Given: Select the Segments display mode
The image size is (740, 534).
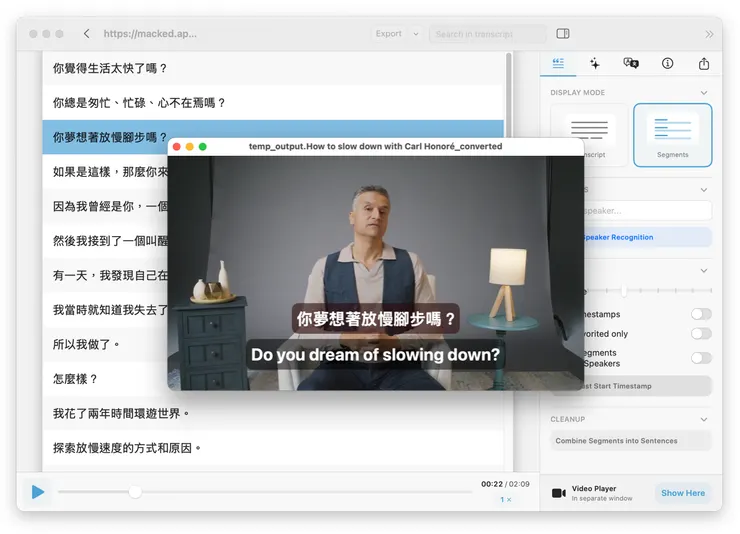Looking at the screenshot, I should (673, 135).
